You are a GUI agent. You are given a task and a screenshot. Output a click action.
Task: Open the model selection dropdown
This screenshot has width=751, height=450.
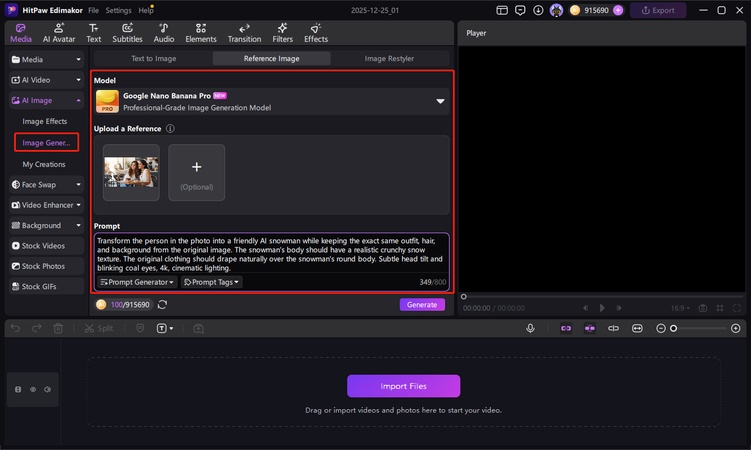pyautogui.click(x=440, y=101)
